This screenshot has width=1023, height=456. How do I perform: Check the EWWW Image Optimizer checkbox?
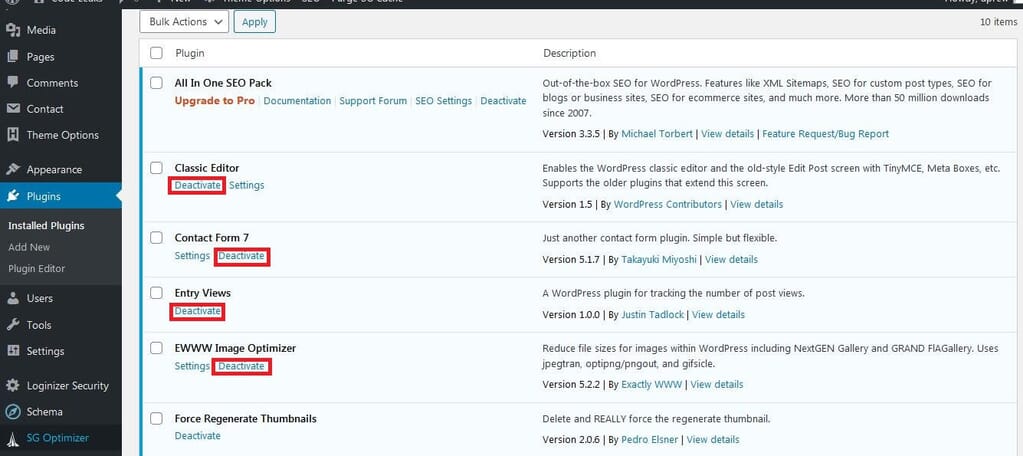tap(156, 348)
